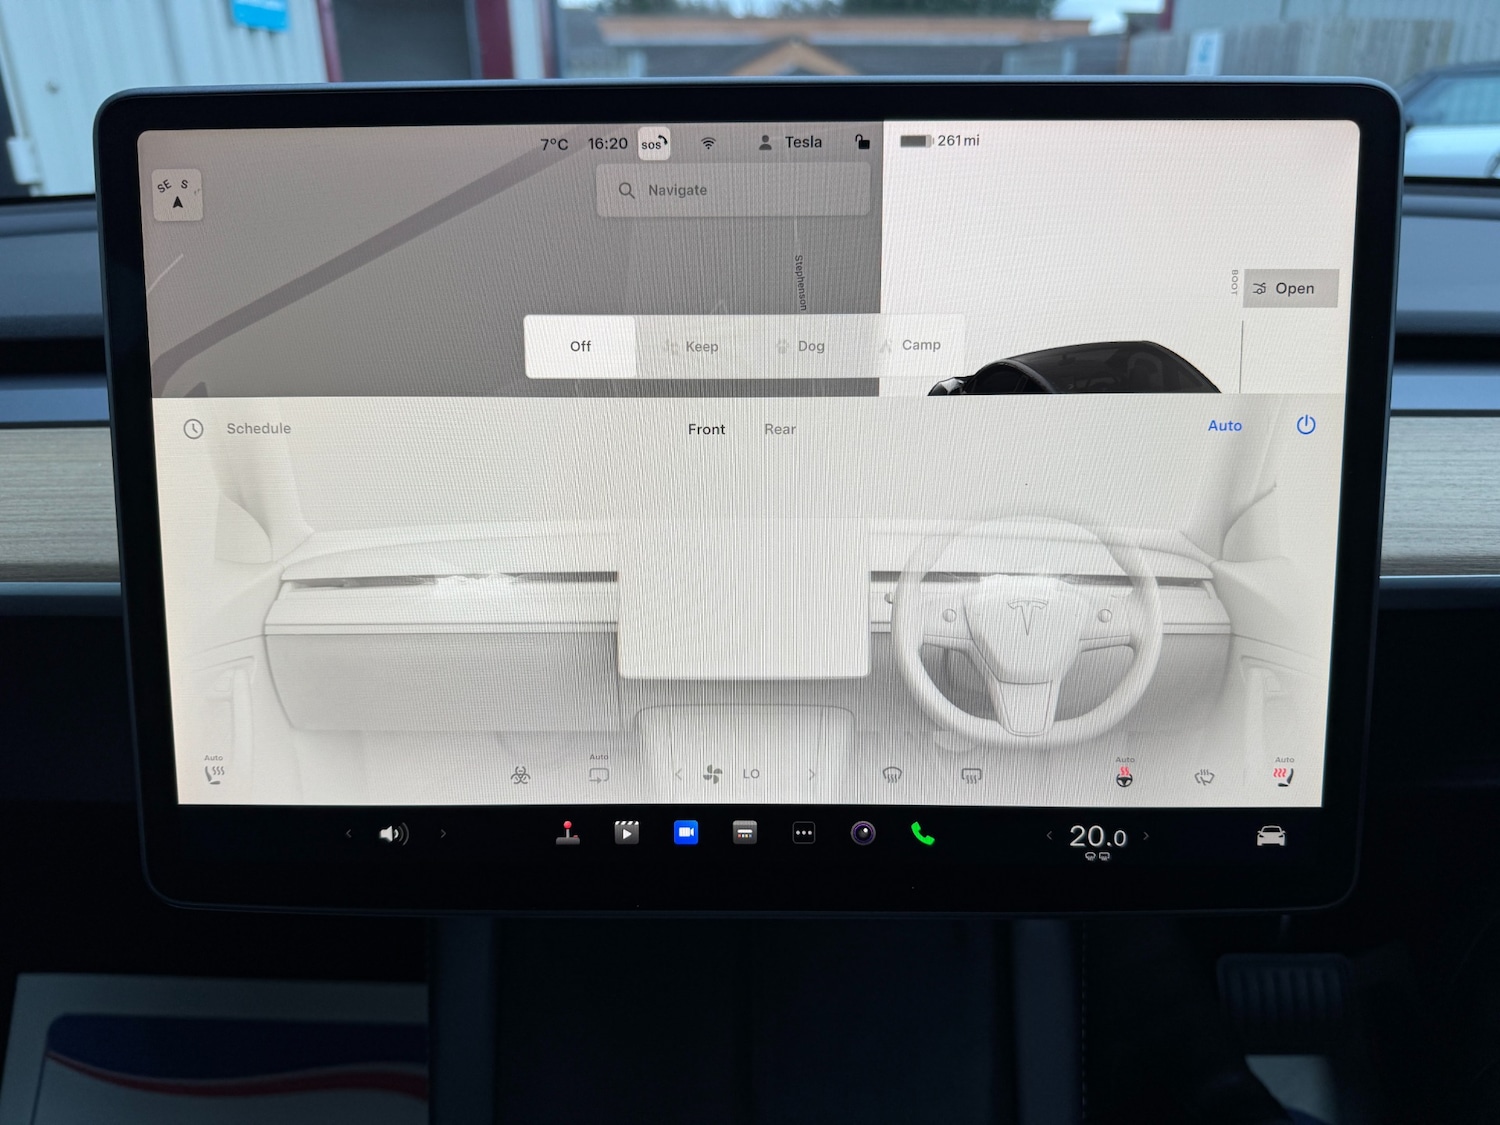Toggle cabin air recirculation
Screen dimensions: 1500x1125
pyautogui.click(x=598, y=774)
